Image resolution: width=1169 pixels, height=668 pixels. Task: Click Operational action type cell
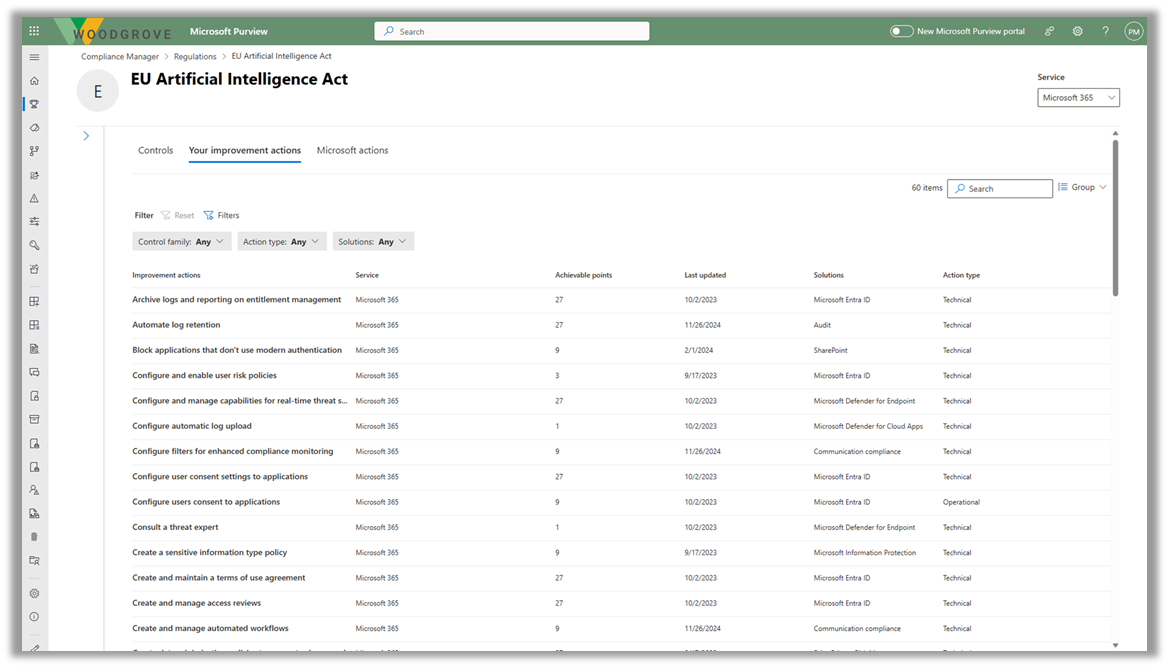(961, 502)
